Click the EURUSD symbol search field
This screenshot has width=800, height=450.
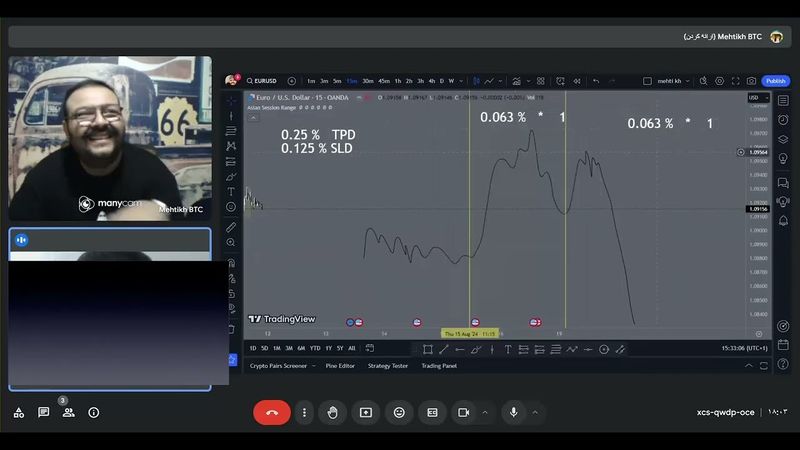click(264, 81)
